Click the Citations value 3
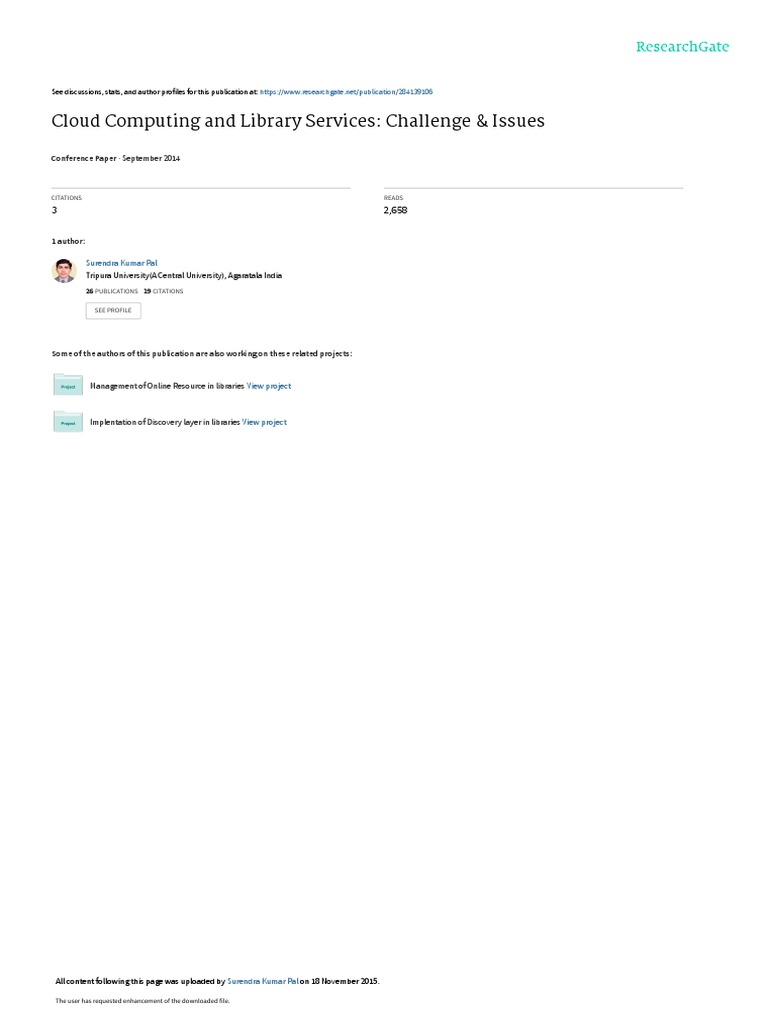 [x=54, y=210]
